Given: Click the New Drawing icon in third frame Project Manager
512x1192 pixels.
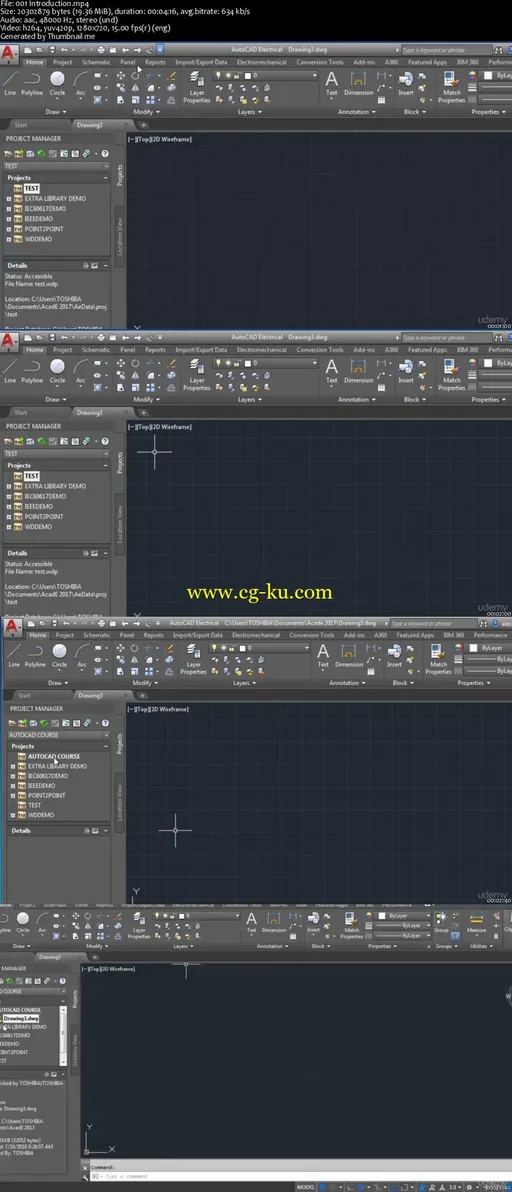Looking at the screenshot, I should 33,723.
